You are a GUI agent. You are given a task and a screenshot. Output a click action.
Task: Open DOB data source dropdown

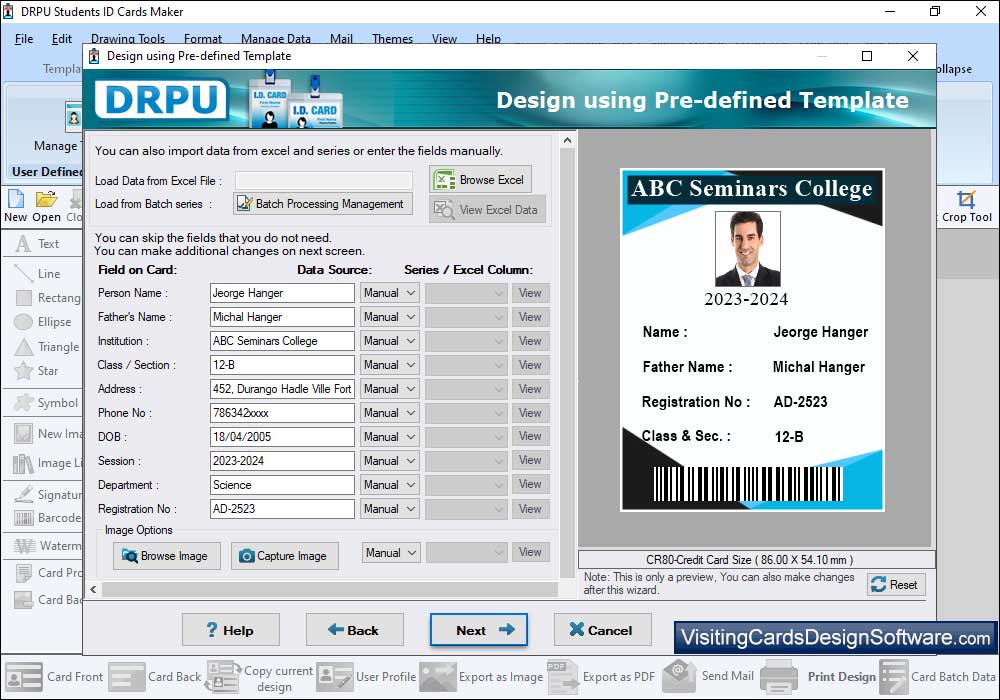pyautogui.click(x=389, y=437)
